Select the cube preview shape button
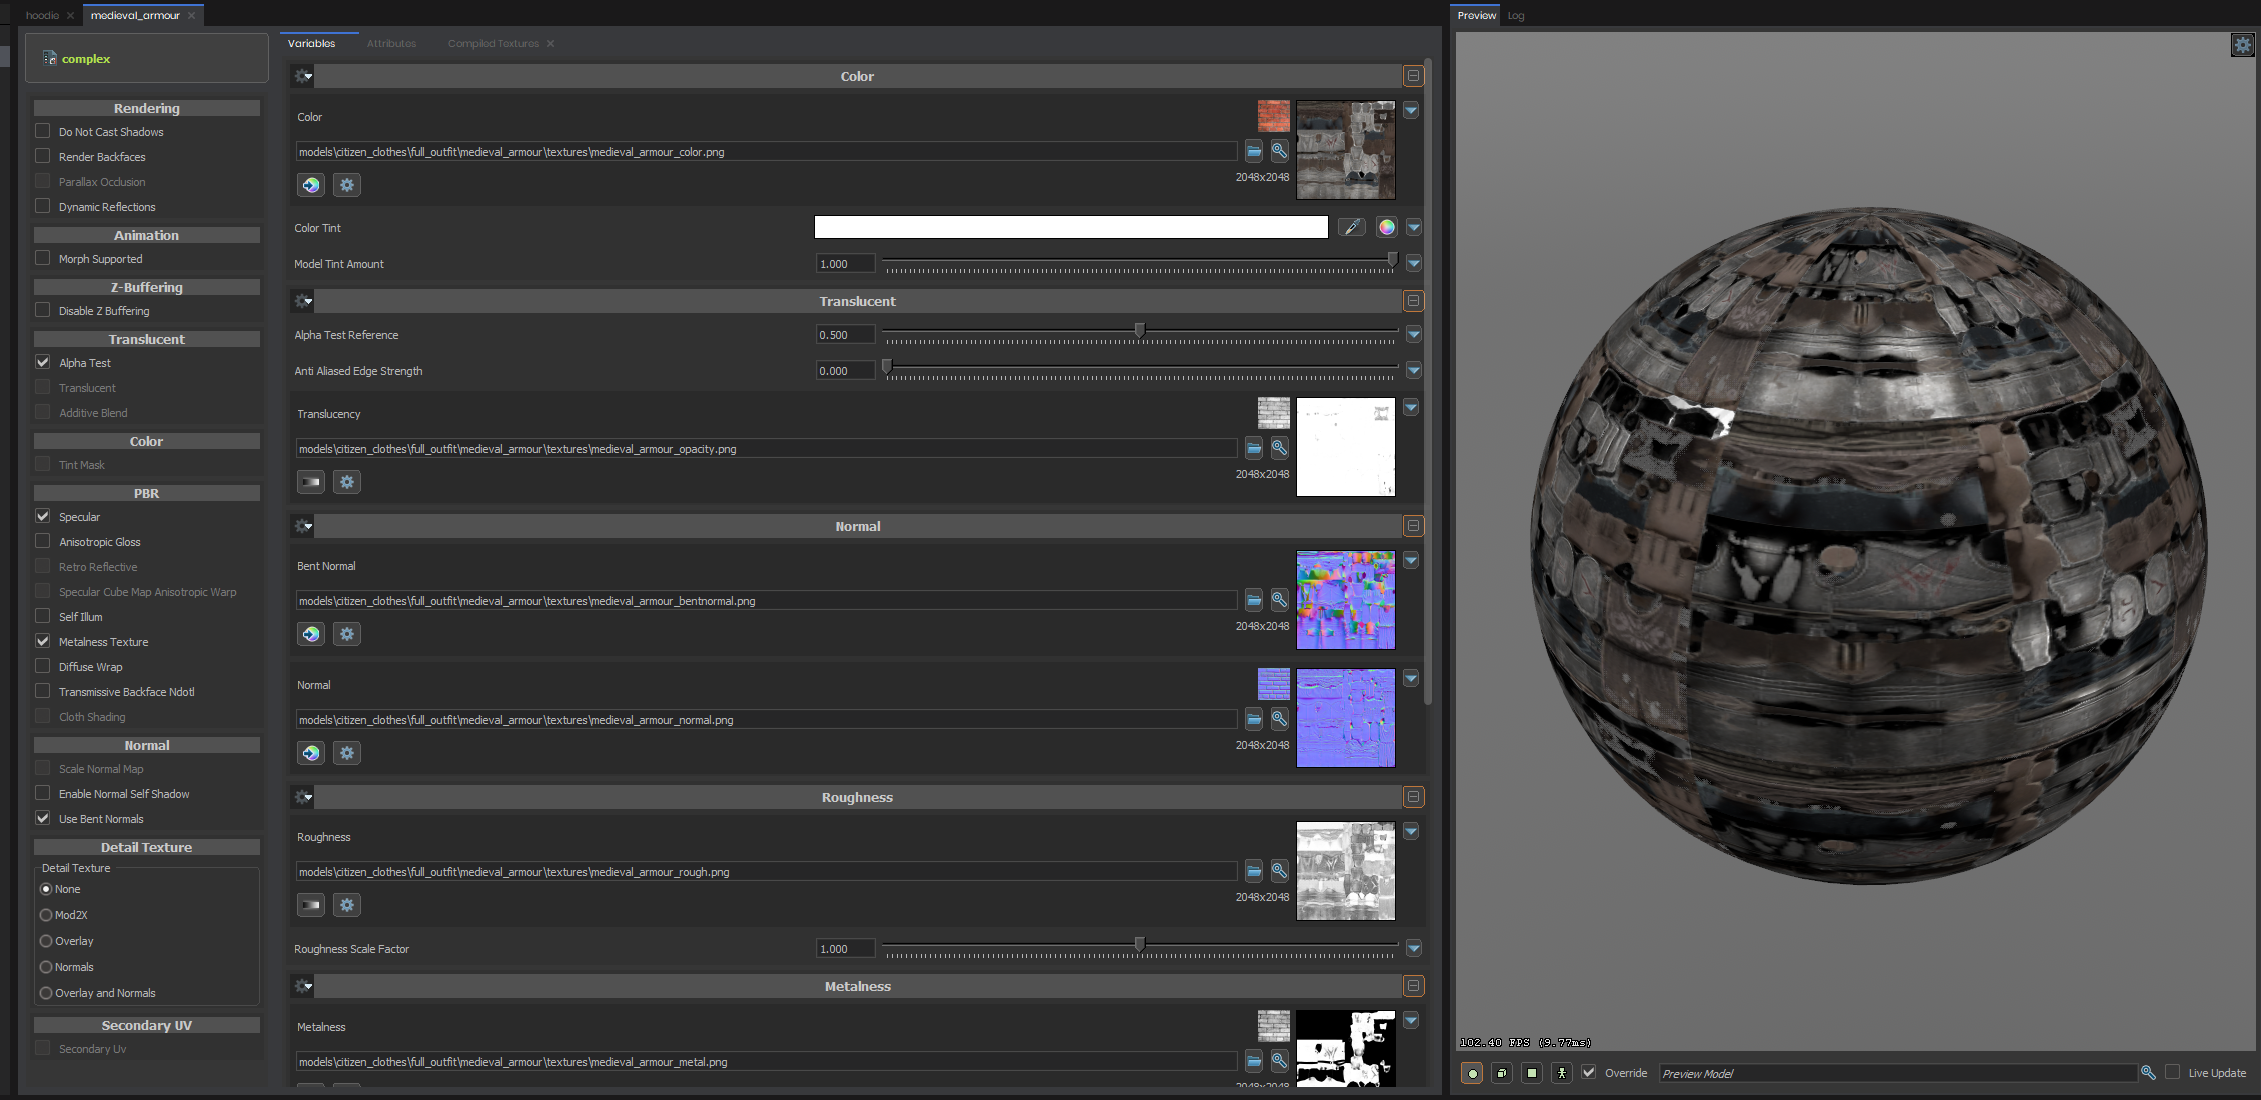This screenshot has width=2261, height=1100. click(1502, 1073)
